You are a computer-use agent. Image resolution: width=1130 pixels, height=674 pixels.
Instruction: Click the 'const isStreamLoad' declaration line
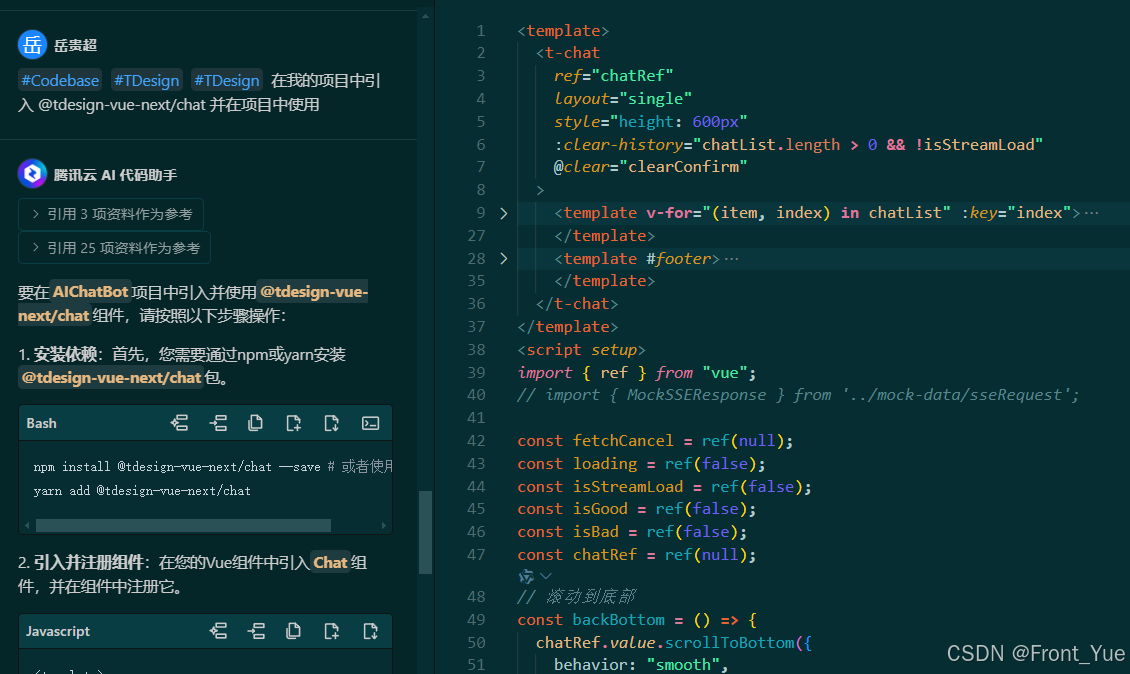[x=664, y=487]
